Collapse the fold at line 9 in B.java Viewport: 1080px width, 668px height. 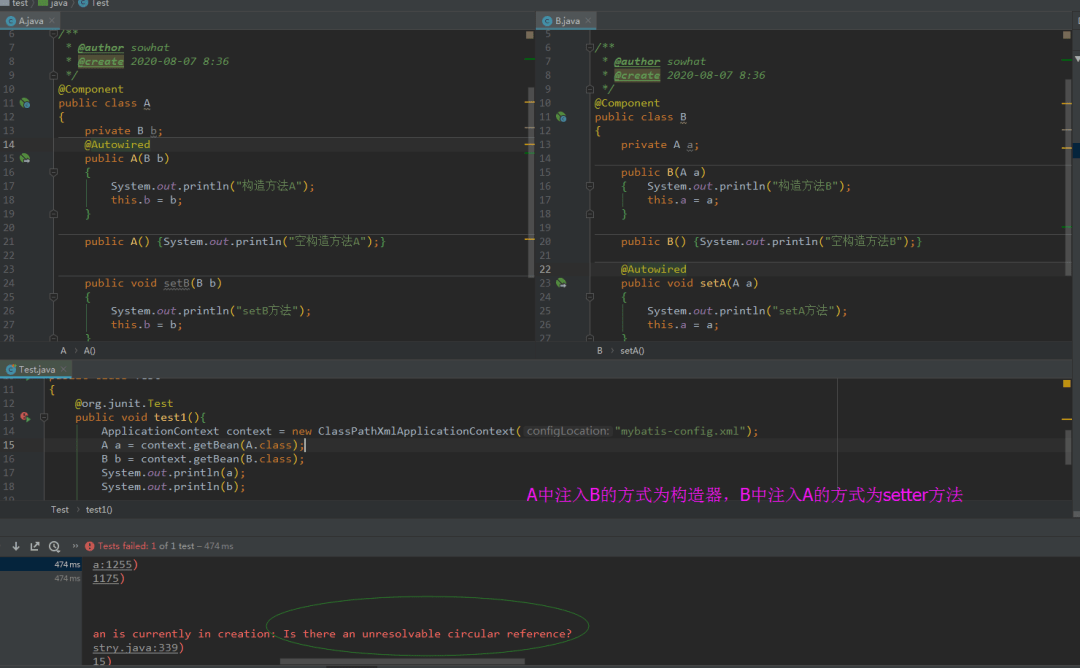click(x=590, y=89)
